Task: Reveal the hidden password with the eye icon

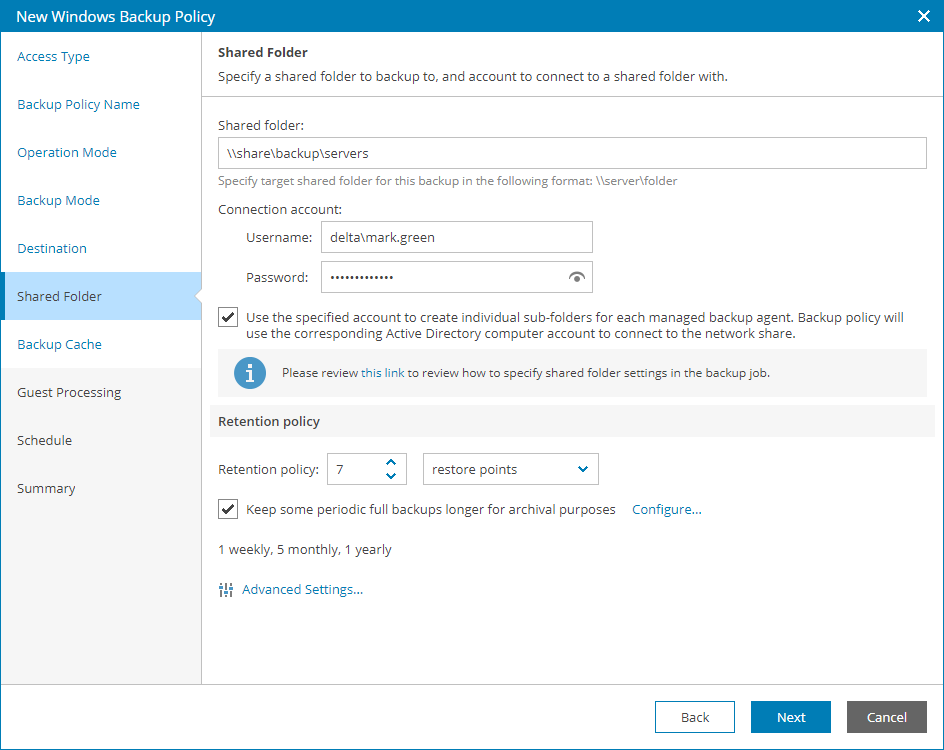Action: 577,277
